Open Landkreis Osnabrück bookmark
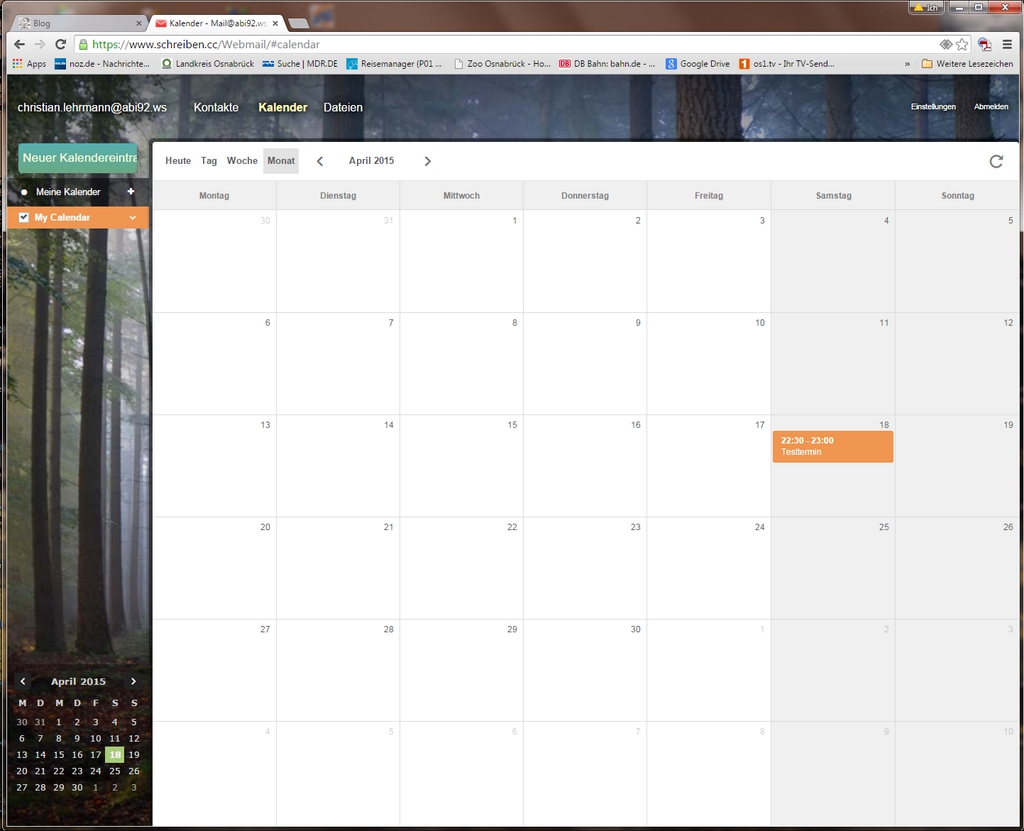1024x831 pixels. click(208, 63)
